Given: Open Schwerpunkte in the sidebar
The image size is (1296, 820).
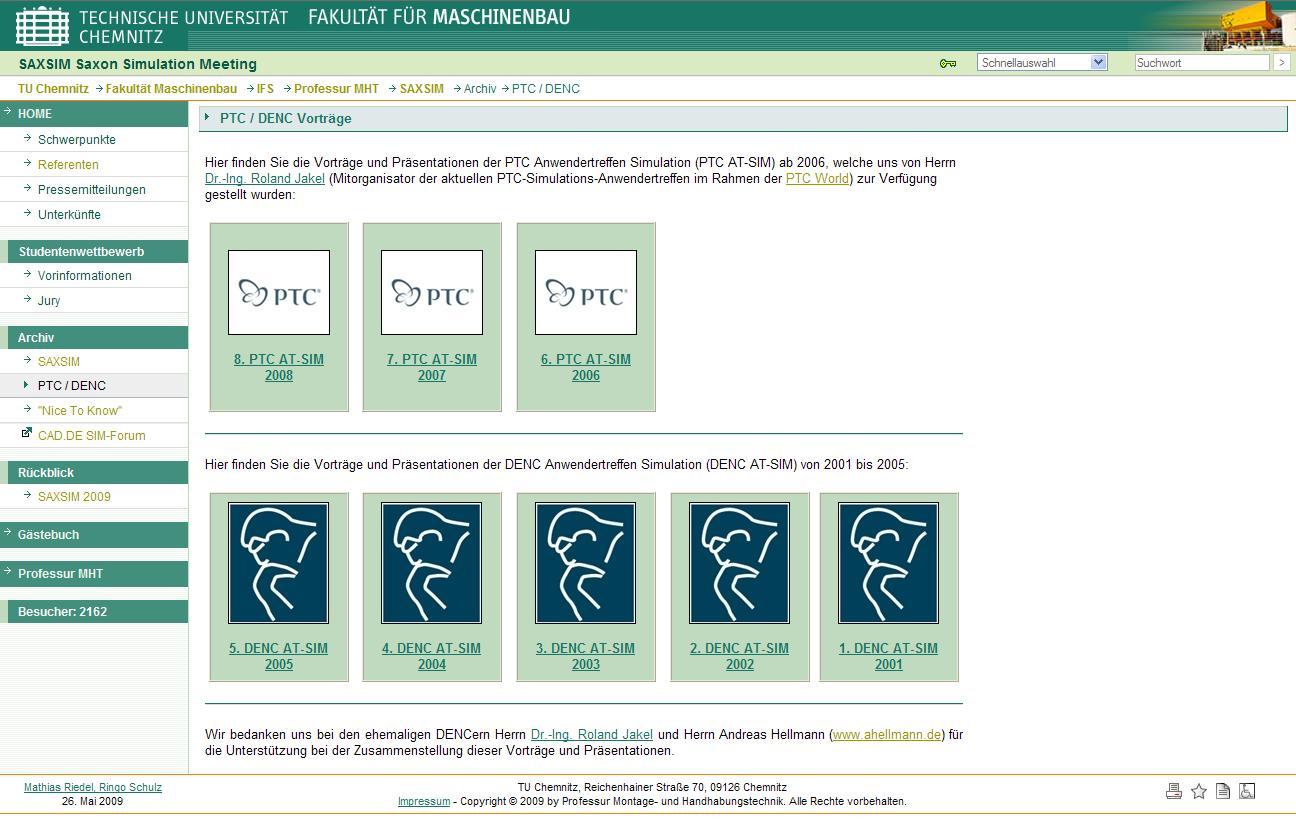Looking at the screenshot, I should 77,140.
